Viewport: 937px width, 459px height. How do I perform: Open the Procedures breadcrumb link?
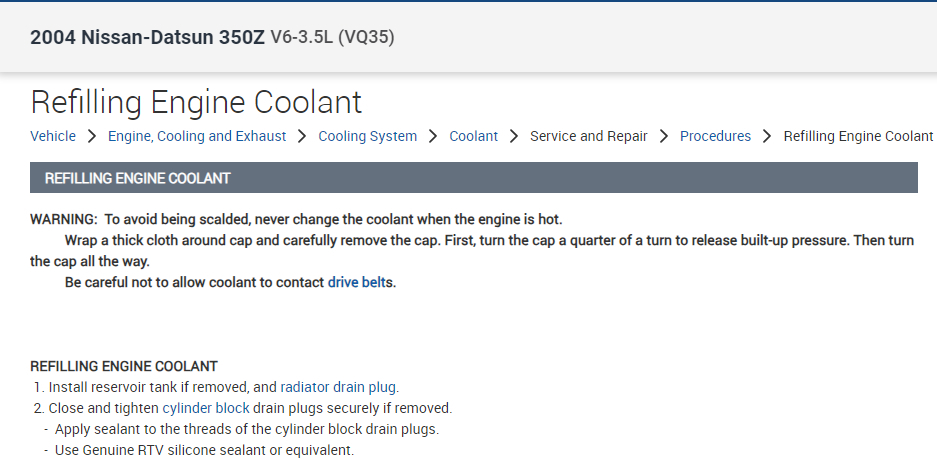715,136
